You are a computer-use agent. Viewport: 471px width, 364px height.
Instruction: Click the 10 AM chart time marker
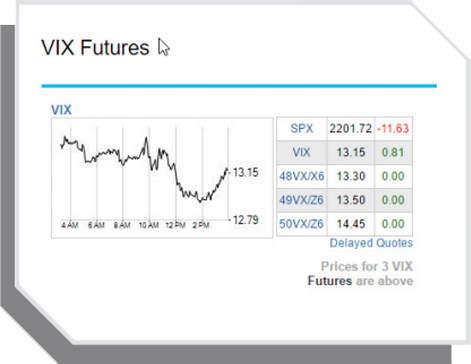tap(149, 225)
